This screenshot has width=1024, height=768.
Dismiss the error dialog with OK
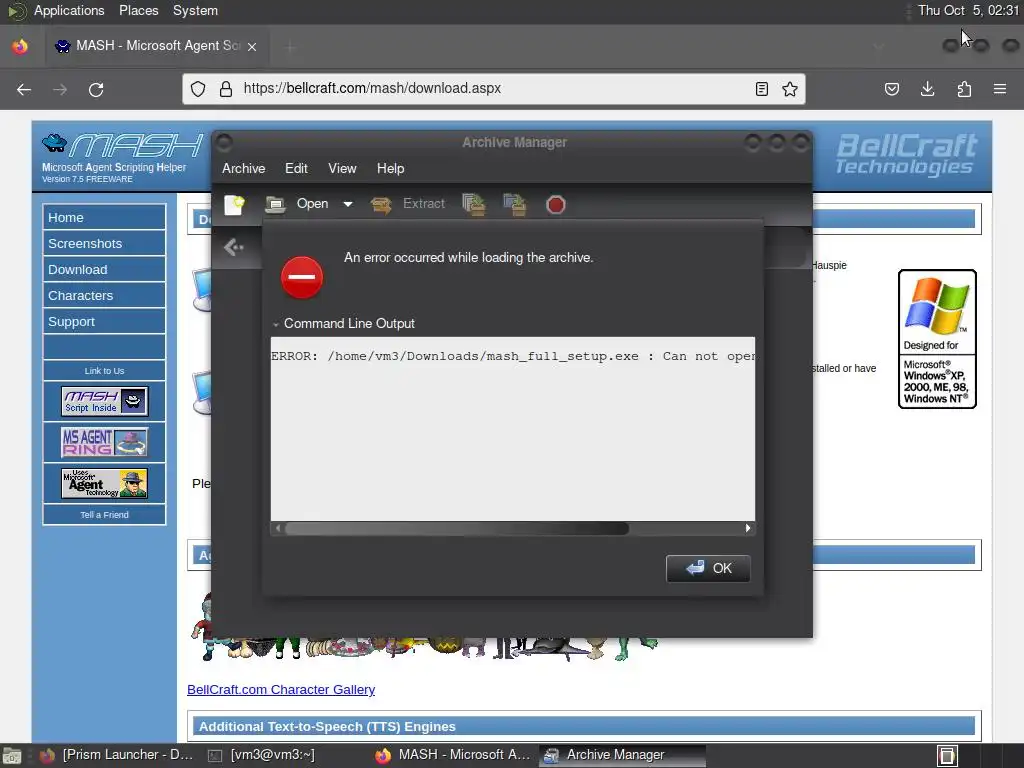coord(708,568)
